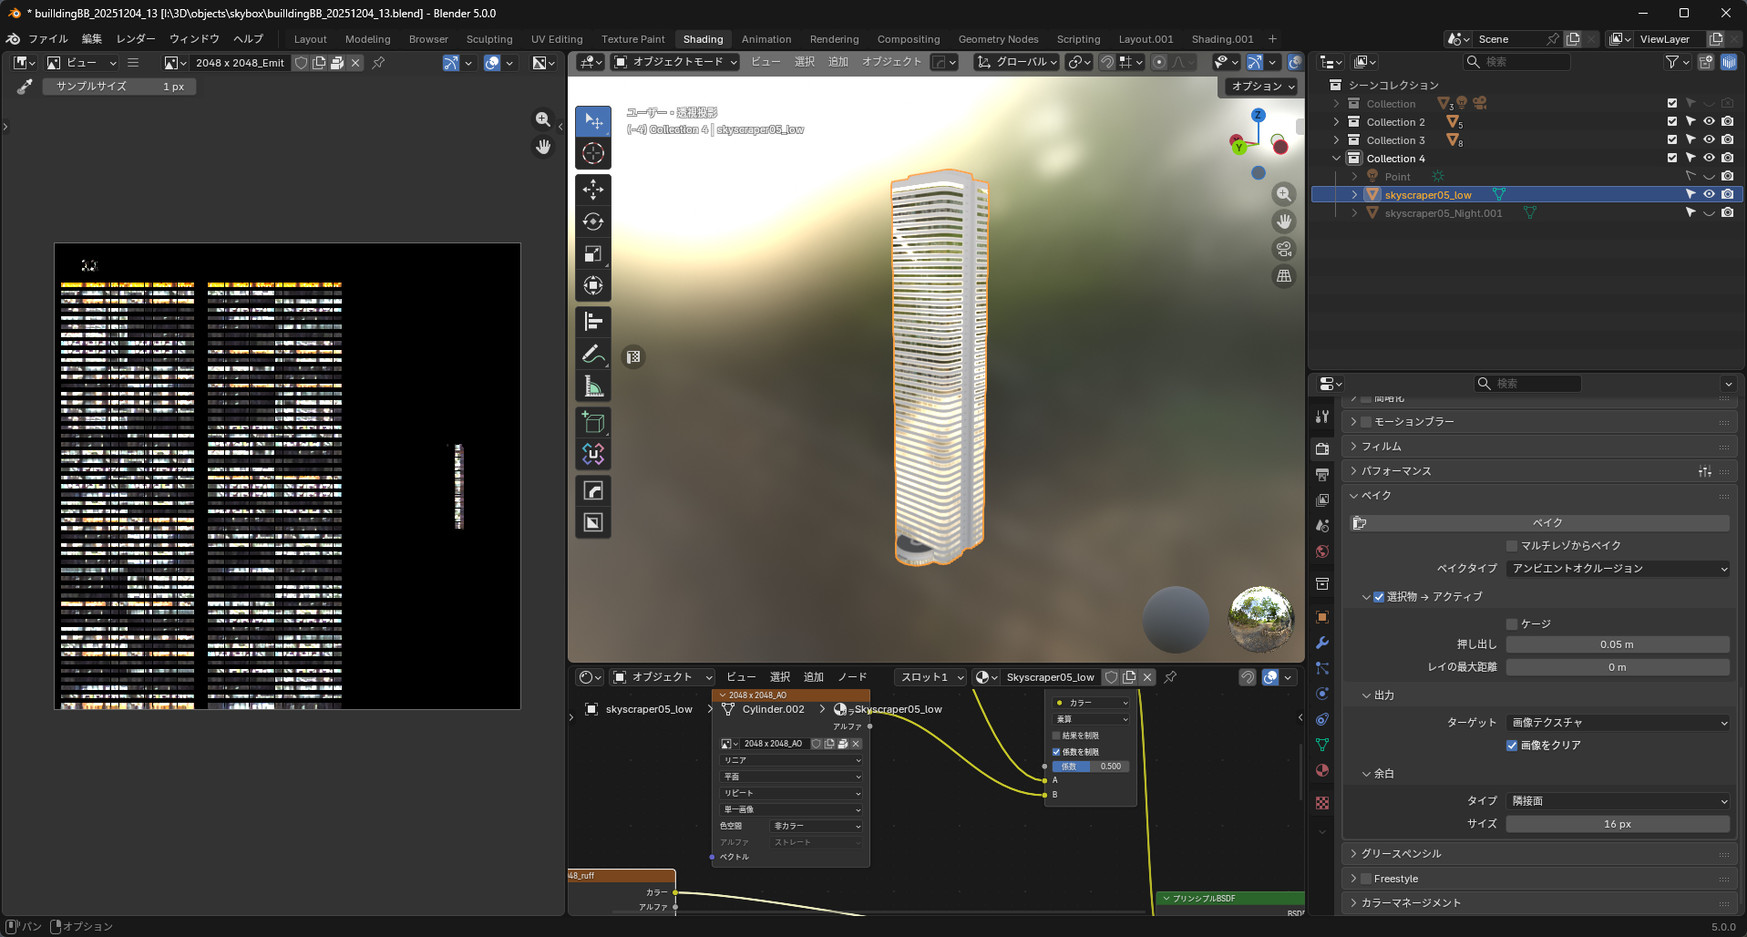Hide skyscraper05_low with the eye icon
This screenshot has height=937, width=1747.
tap(1709, 195)
